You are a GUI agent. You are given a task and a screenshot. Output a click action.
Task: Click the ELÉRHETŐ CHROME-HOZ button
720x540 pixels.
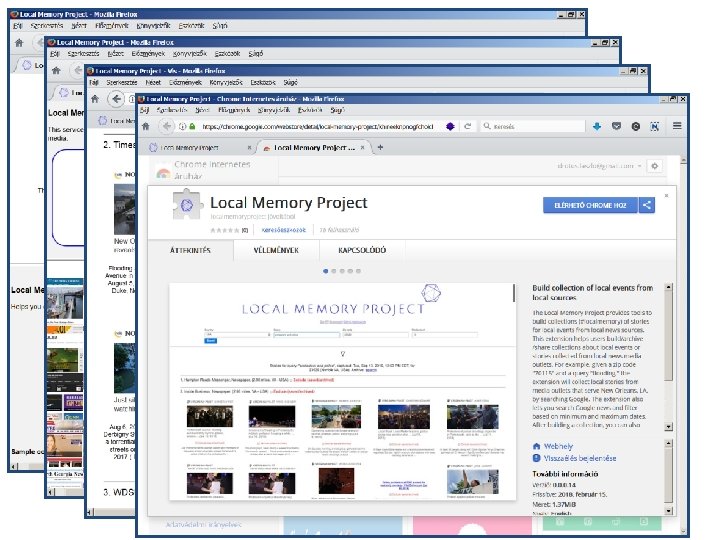[591, 205]
